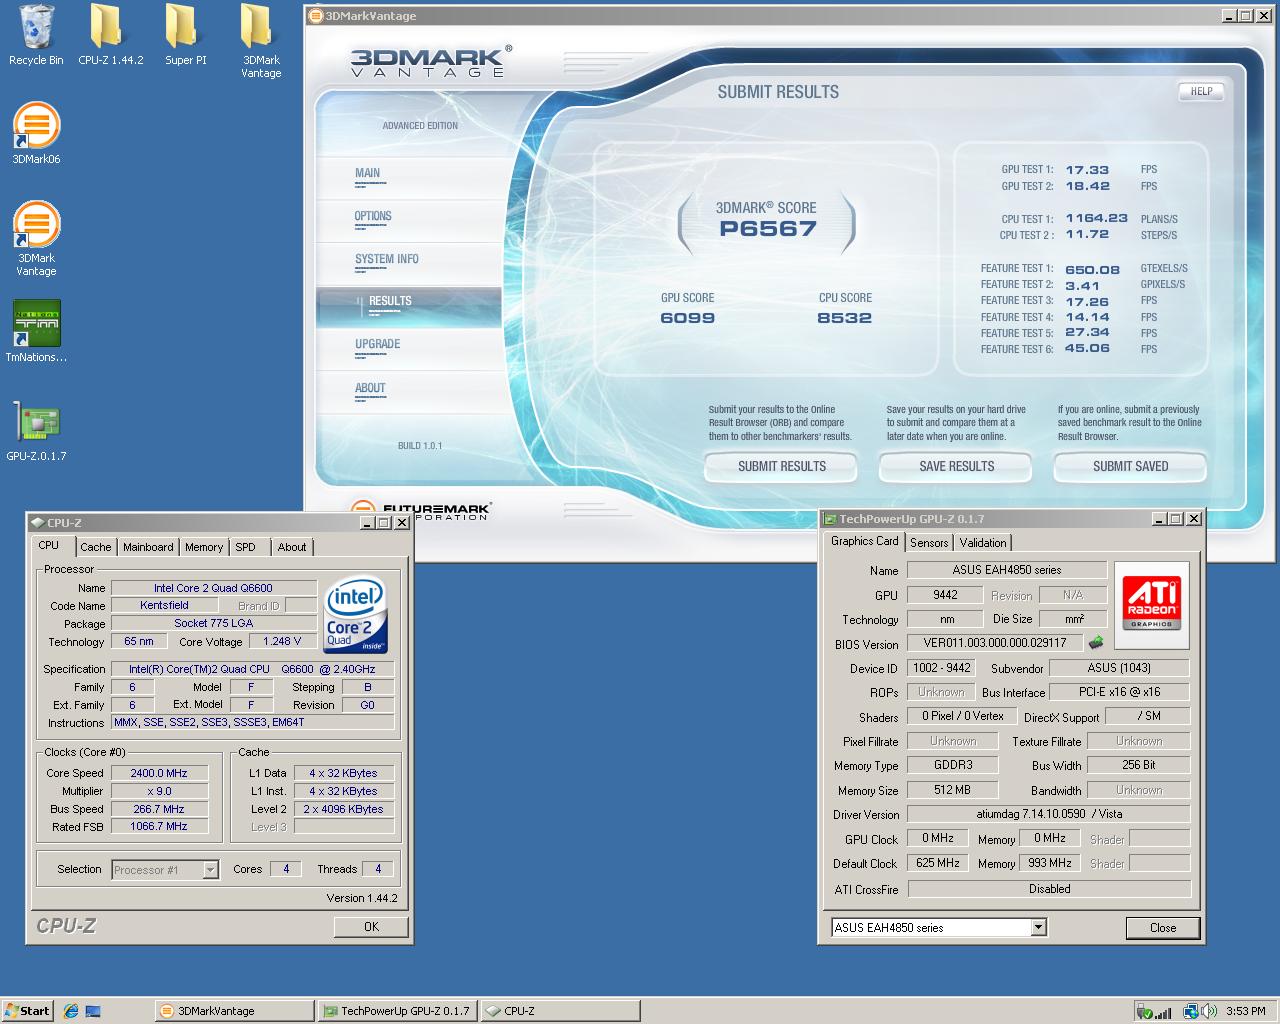Click the GPU-Z title bar icon
The height and width of the screenshot is (1024, 1280).
pos(829,519)
